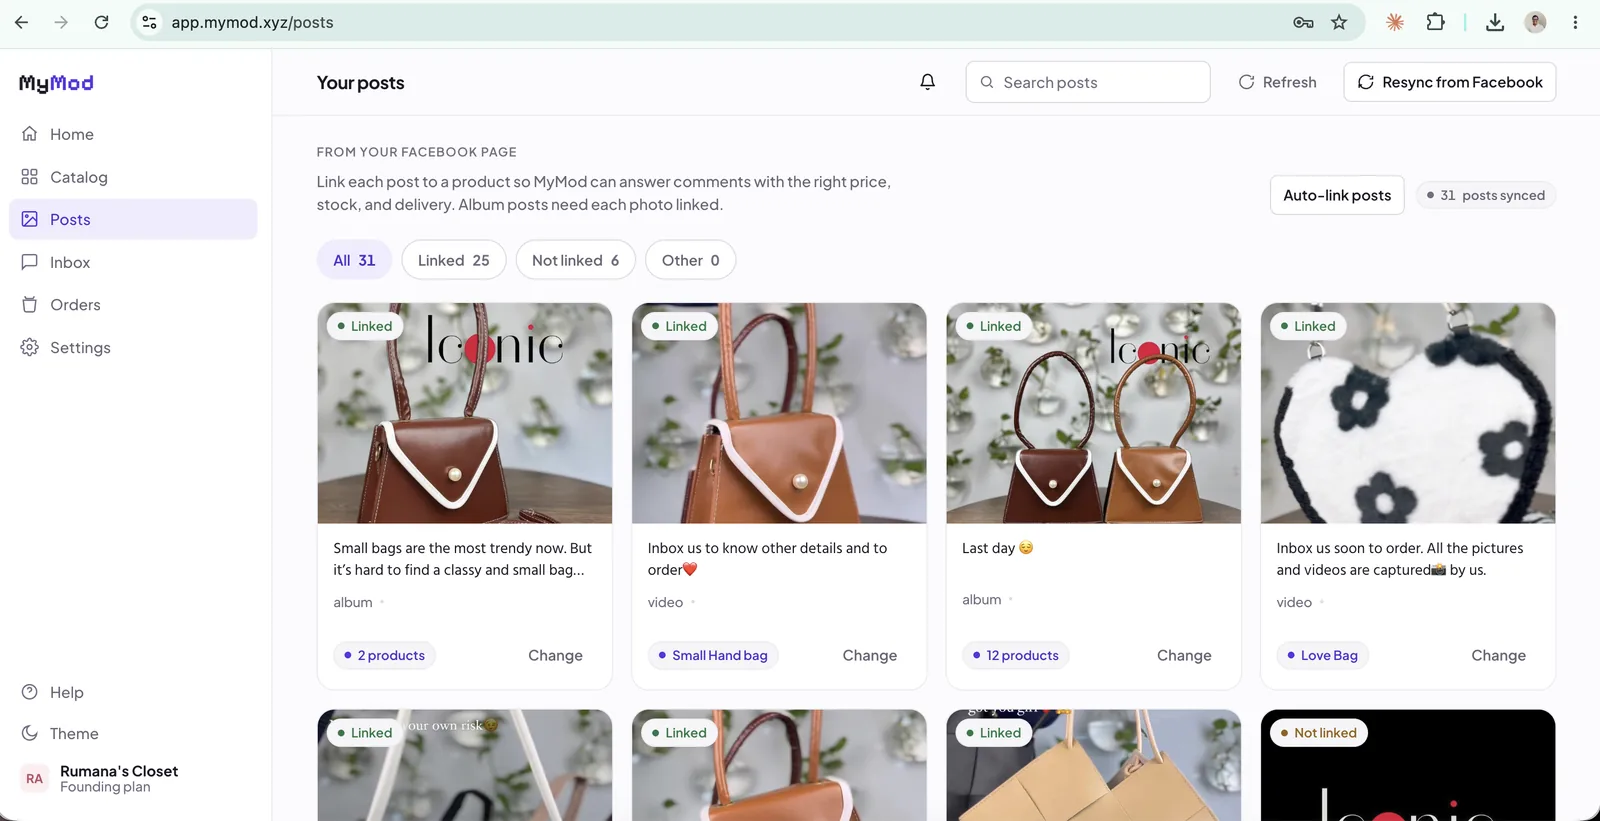Click the 'Small bags are the most trendy' caption
Viewport: 1600px width, 821px height.
point(462,559)
